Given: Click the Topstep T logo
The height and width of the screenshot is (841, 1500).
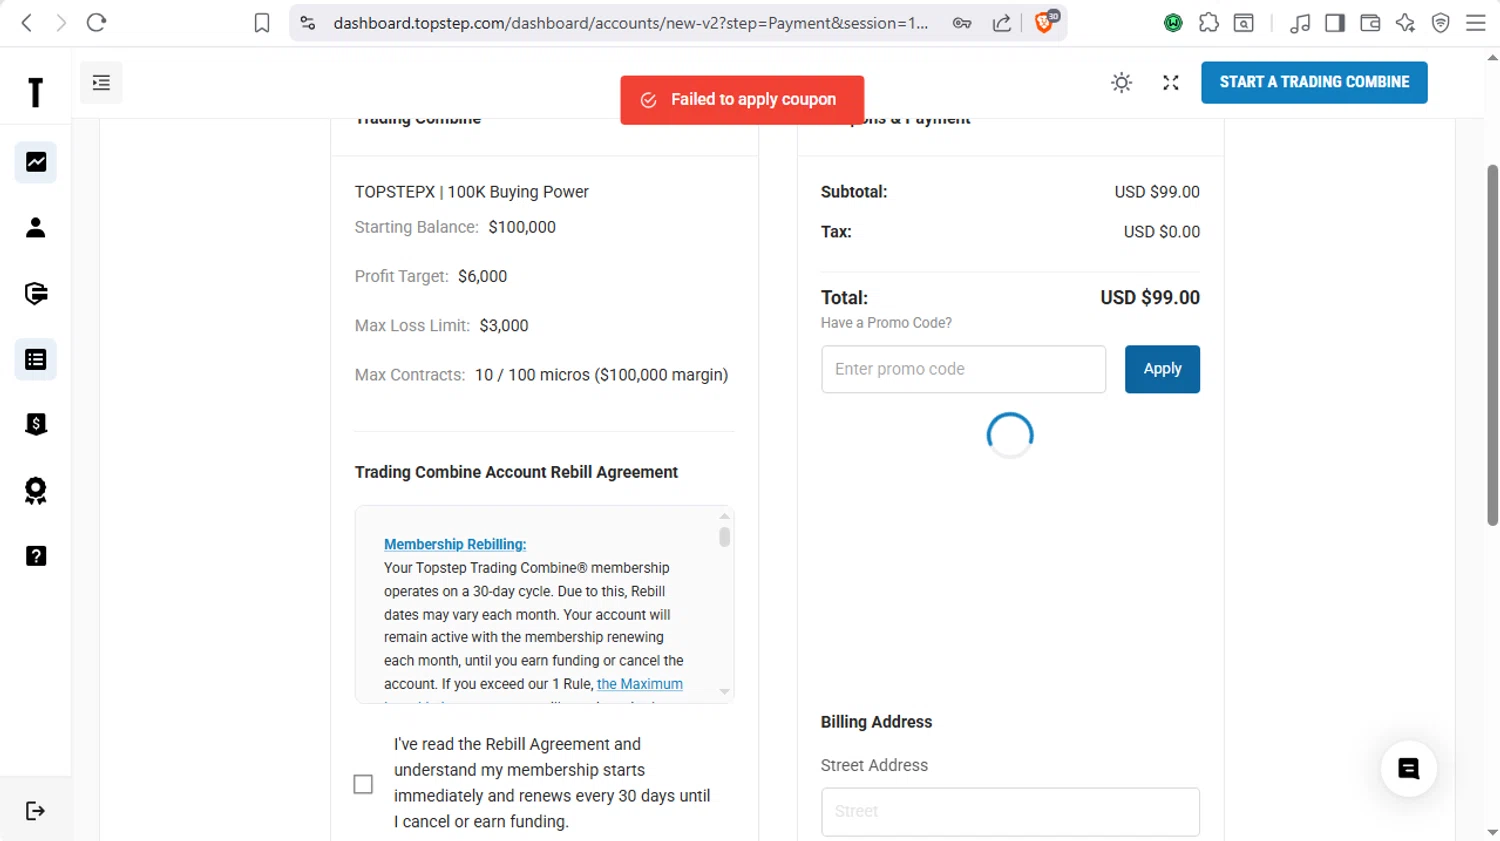Looking at the screenshot, I should tap(36, 92).
